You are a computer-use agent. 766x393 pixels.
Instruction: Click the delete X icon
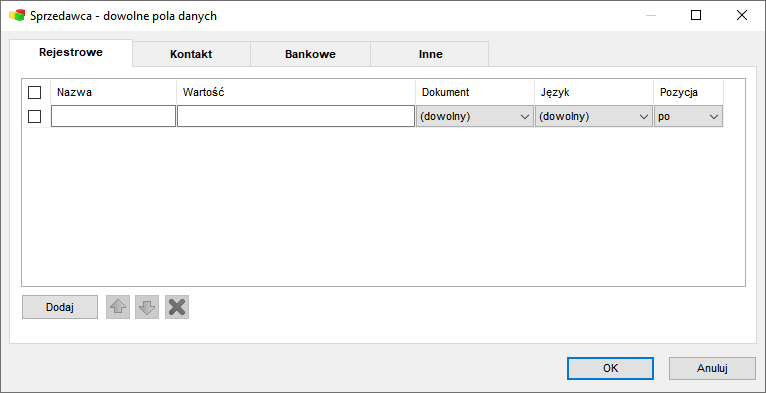177,307
